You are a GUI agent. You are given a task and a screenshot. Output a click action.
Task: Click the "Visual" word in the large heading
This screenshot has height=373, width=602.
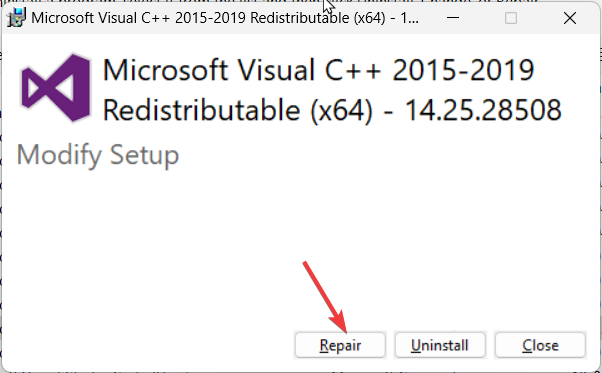(x=276, y=70)
